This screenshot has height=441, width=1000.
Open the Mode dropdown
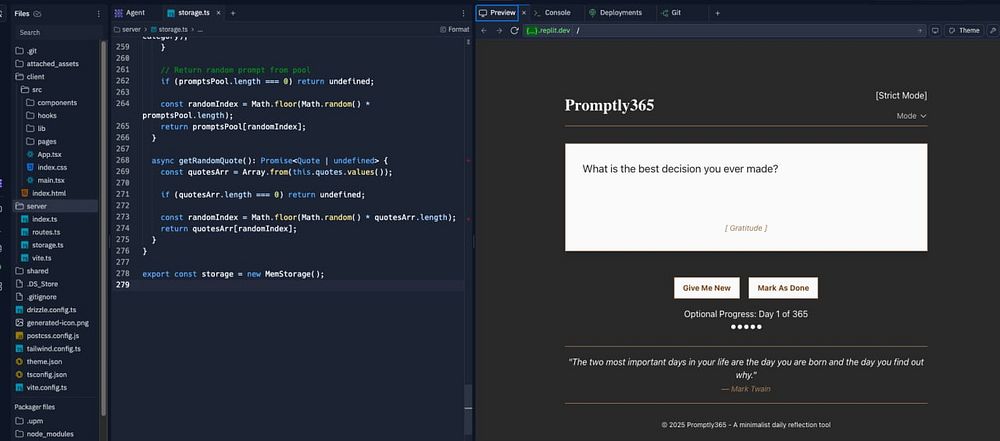pyautogui.click(x=911, y=116)
